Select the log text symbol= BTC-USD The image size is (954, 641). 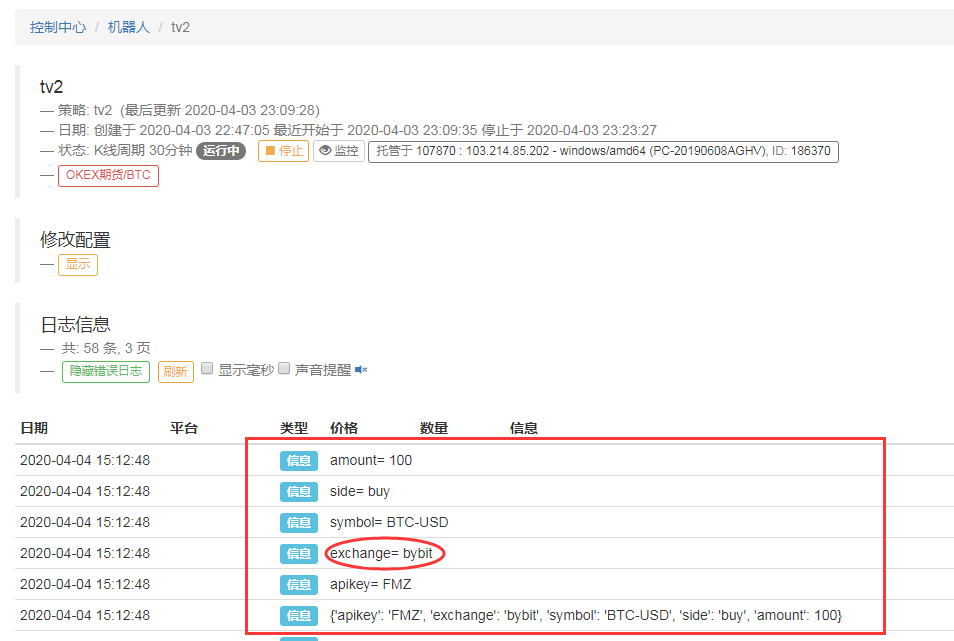click(389, 522)
